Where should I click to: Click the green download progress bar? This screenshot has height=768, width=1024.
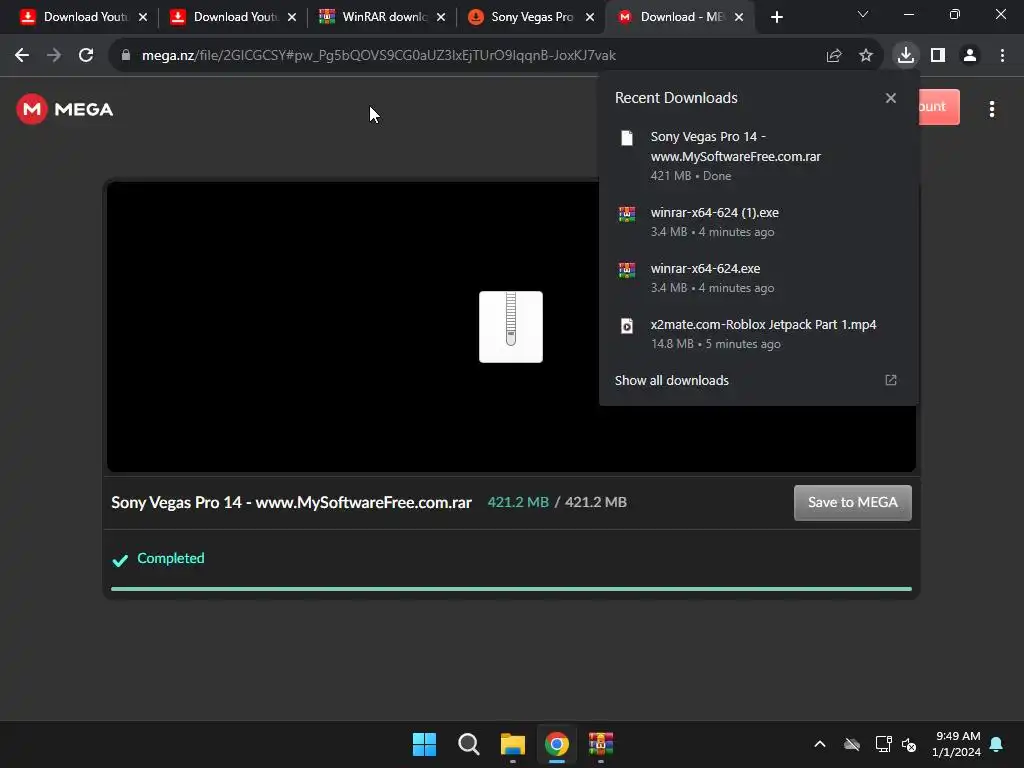[x=511, y=589]
